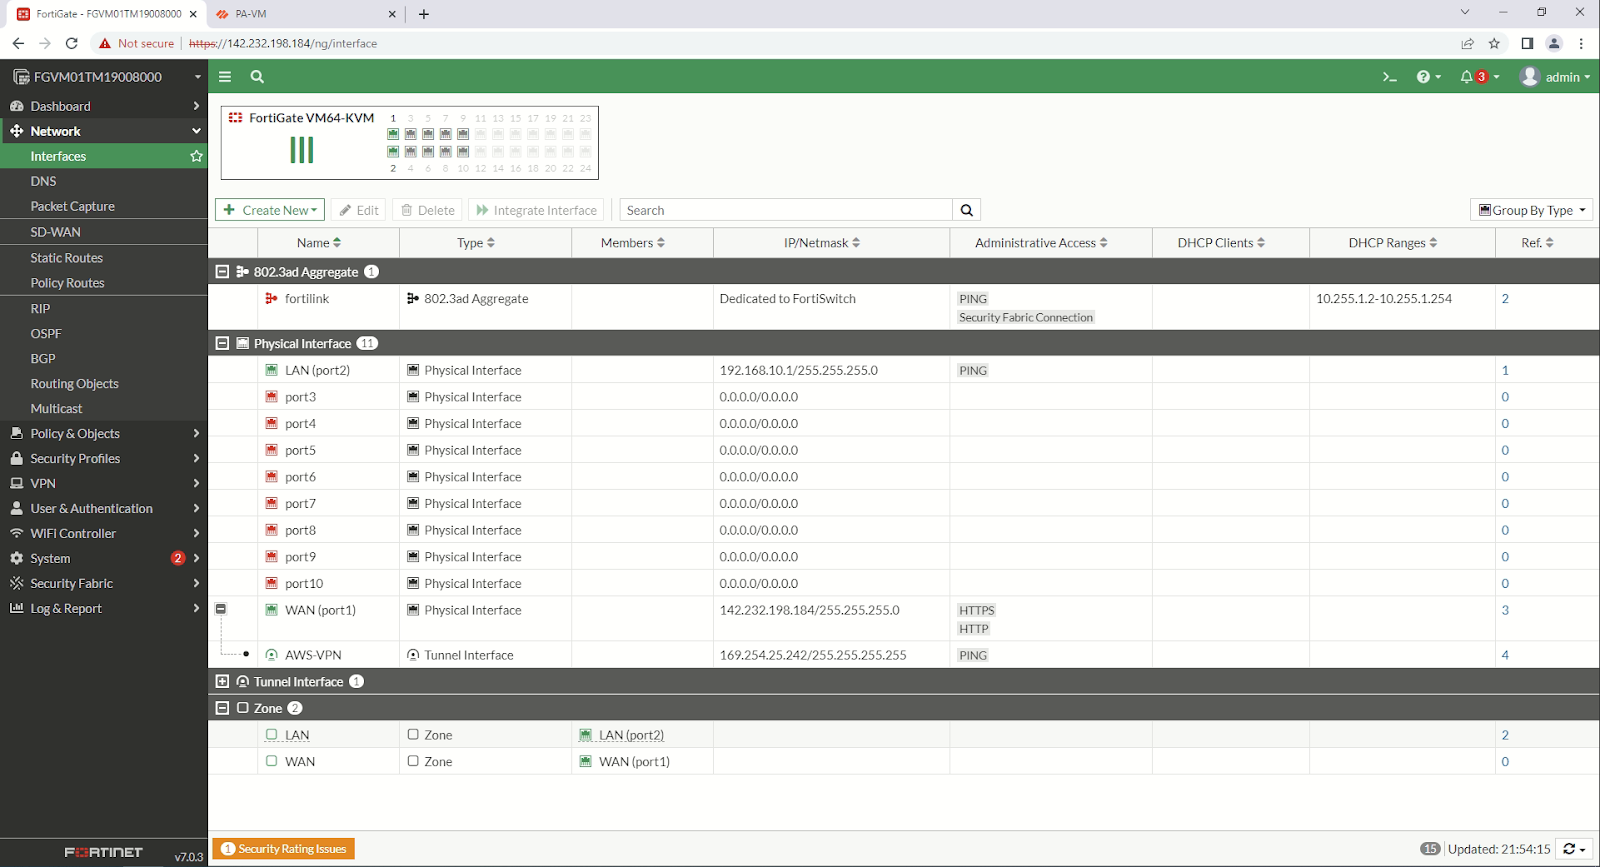Collapse the Zone group
The image size is (1600, 867).
(222, 708)
